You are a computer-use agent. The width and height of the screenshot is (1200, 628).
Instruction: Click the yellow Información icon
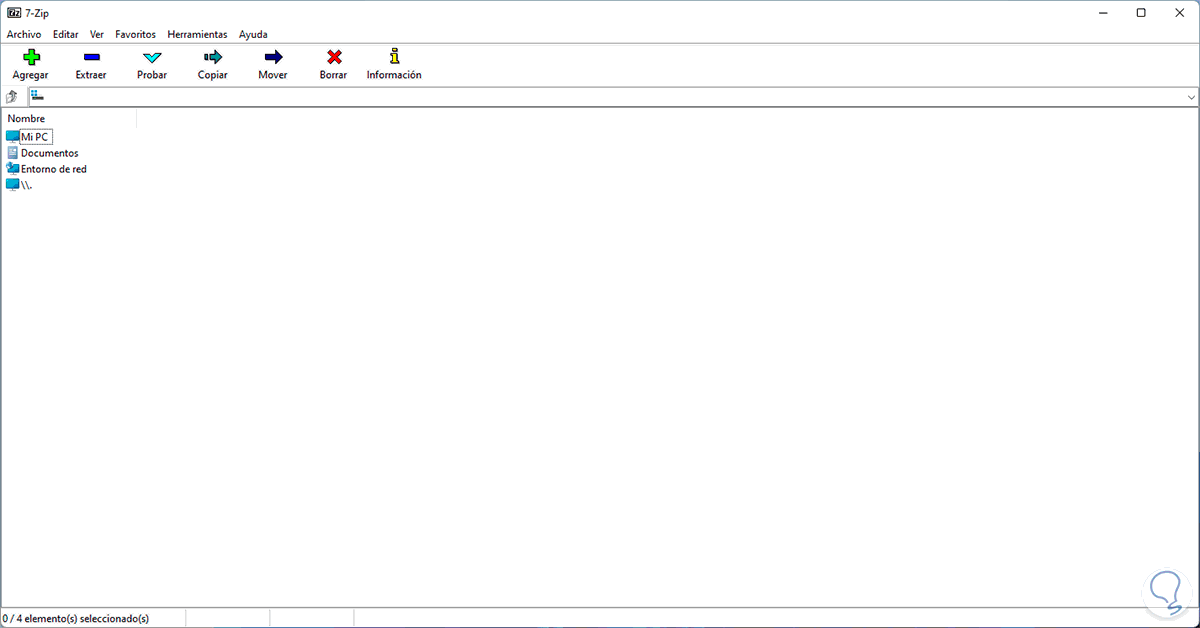(x=394, y=57)
